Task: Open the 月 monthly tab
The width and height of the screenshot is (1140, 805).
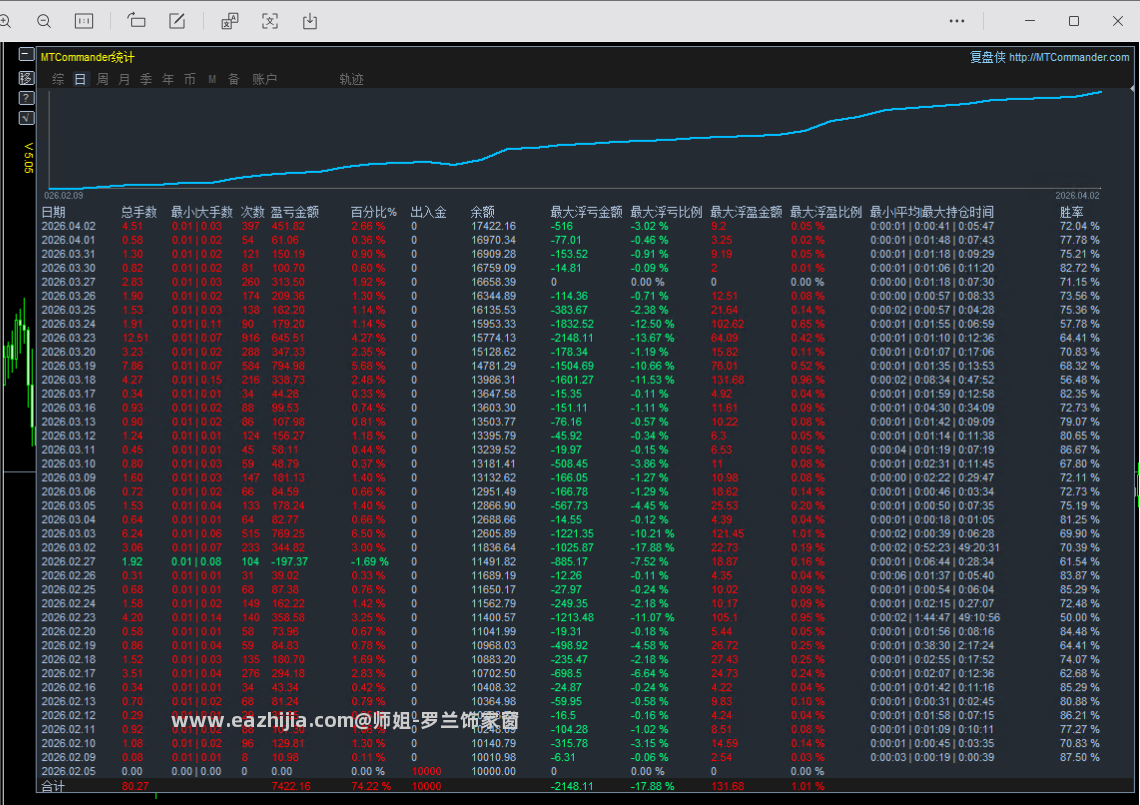Action: pos(124,79)
